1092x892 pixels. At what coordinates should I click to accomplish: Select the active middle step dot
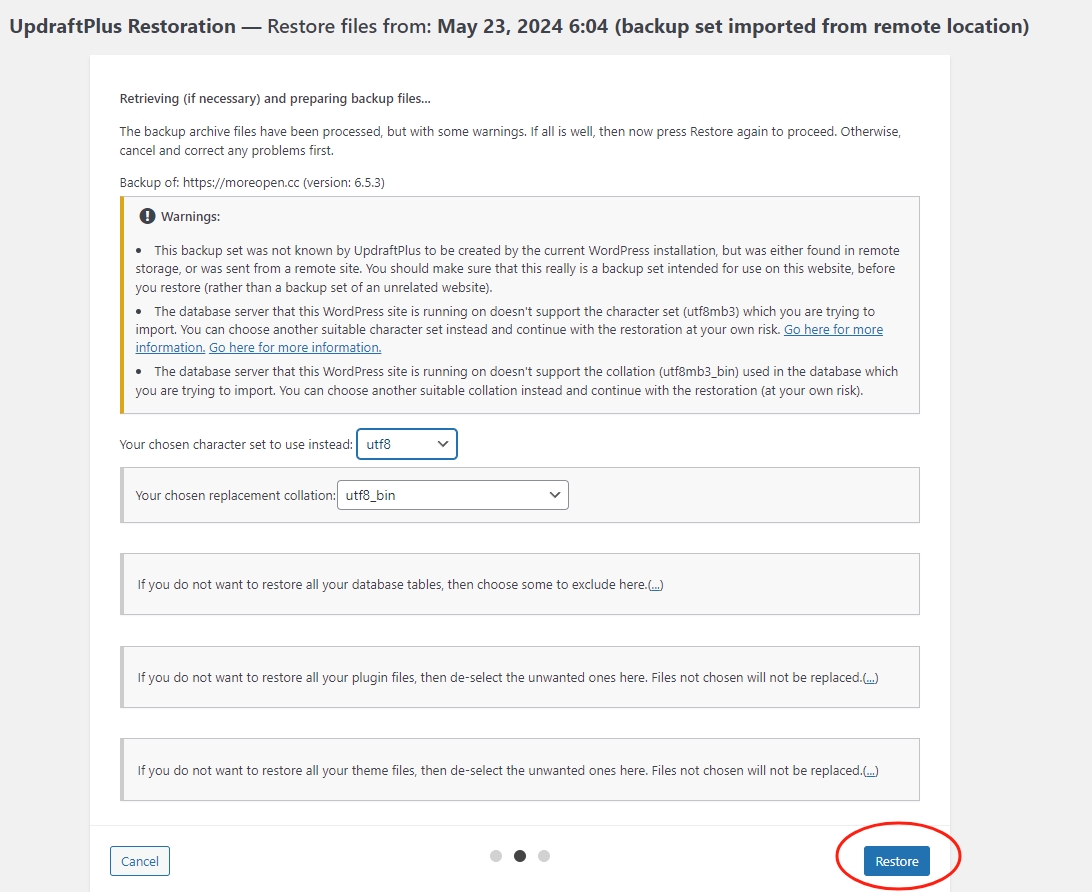pyautogui.click(x=520, y=856)
